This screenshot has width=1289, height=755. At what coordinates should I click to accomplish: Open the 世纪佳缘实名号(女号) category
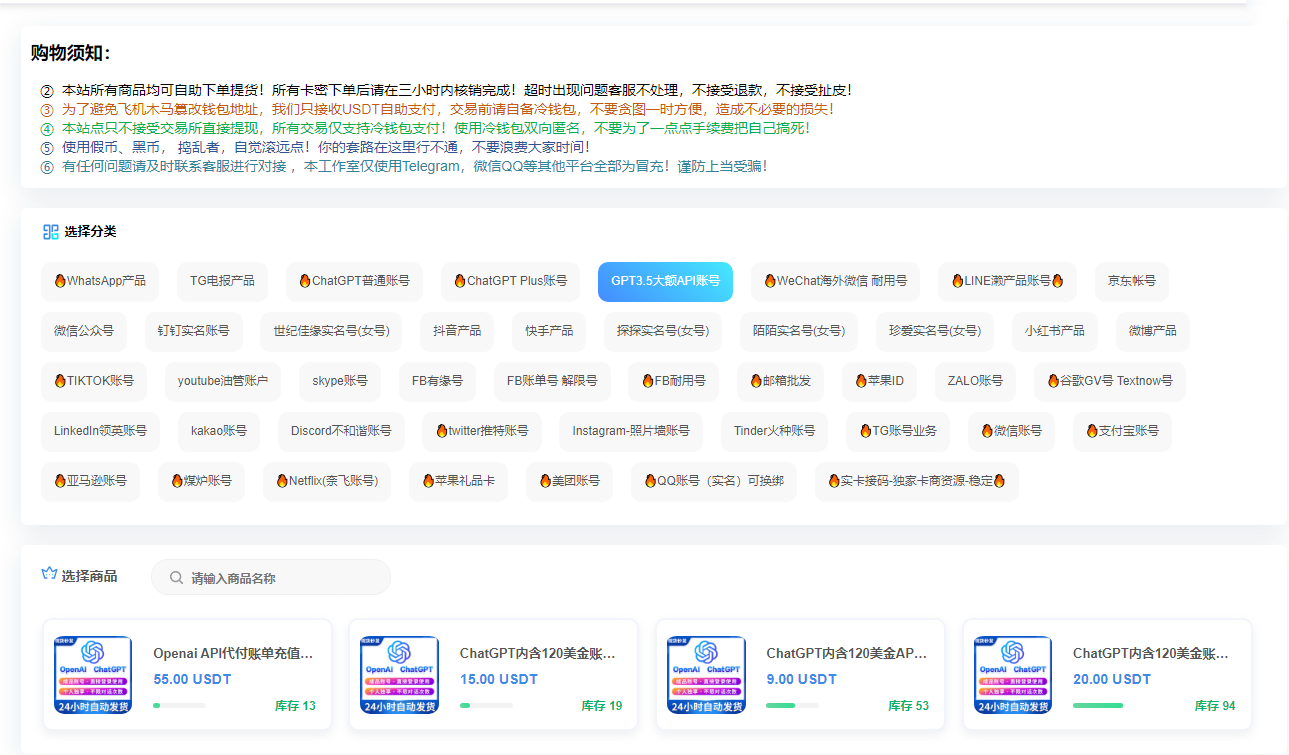pos(331,332)
